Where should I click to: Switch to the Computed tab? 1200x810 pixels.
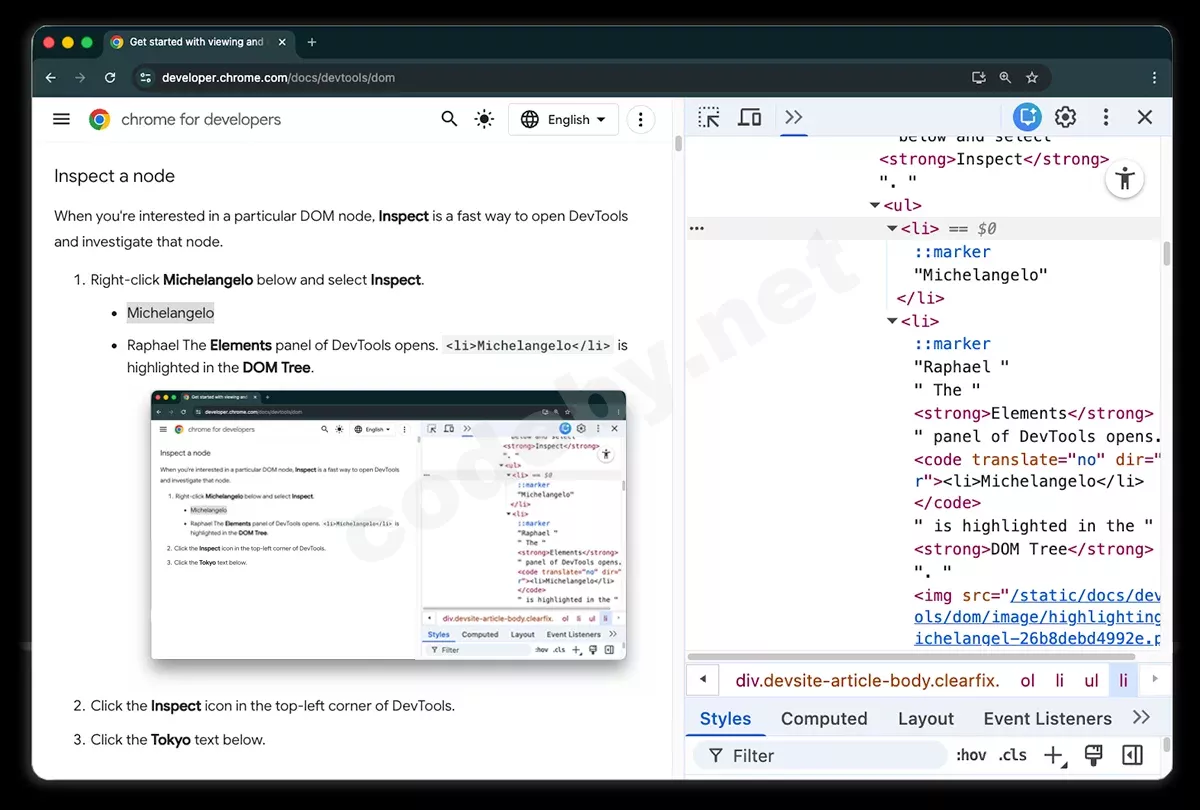[x=824, y=718]
